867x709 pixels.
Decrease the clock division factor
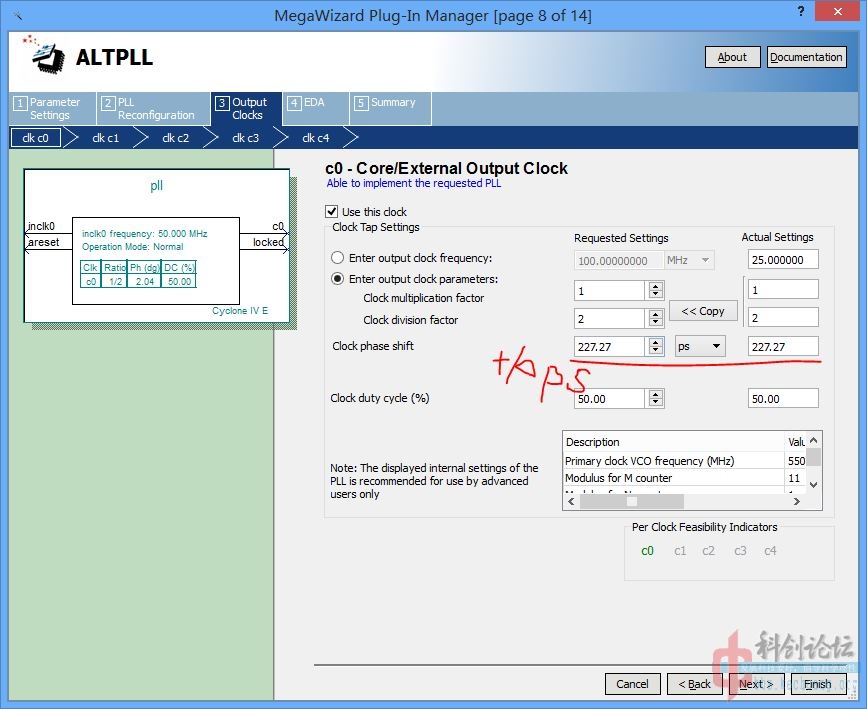click(x=656, y=322)
